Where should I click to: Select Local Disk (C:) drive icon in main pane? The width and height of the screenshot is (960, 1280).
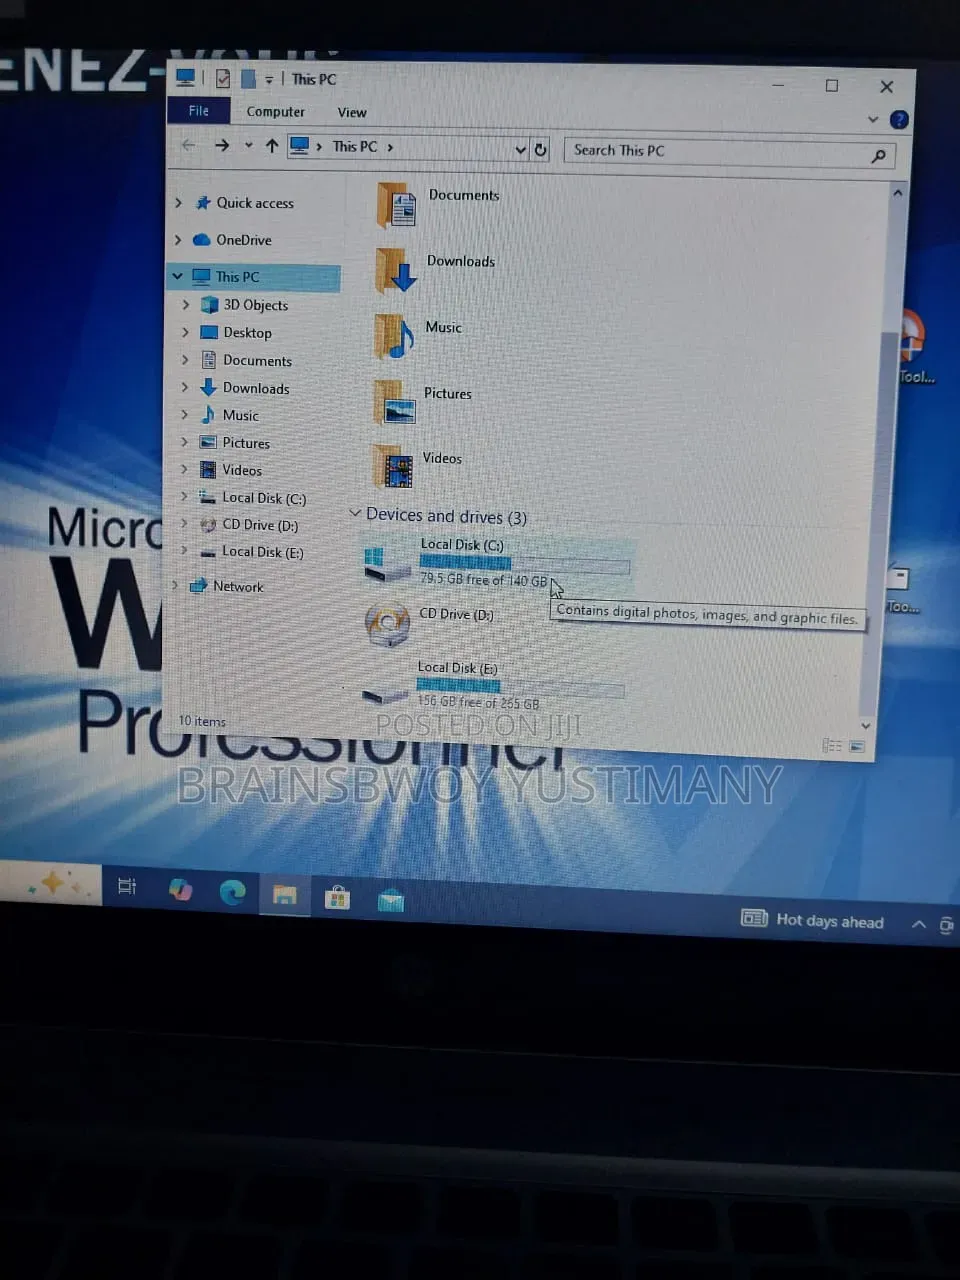click(387, 563)
